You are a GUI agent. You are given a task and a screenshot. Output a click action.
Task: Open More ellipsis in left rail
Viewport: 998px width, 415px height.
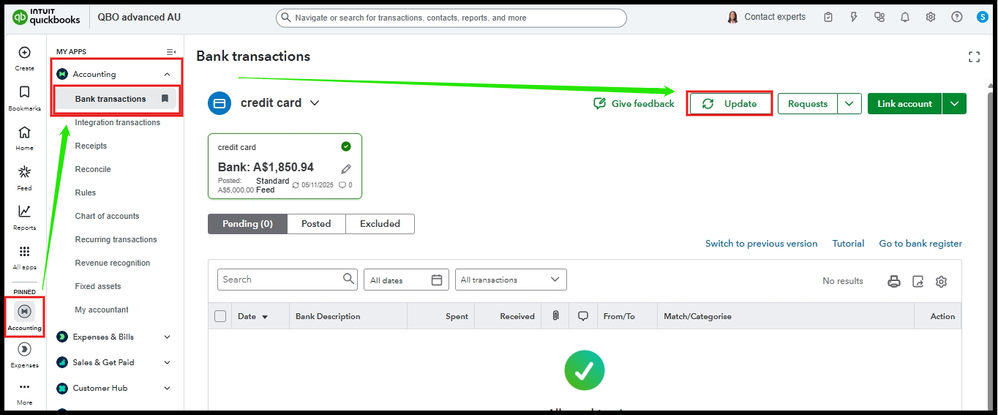tap(24, 386)
